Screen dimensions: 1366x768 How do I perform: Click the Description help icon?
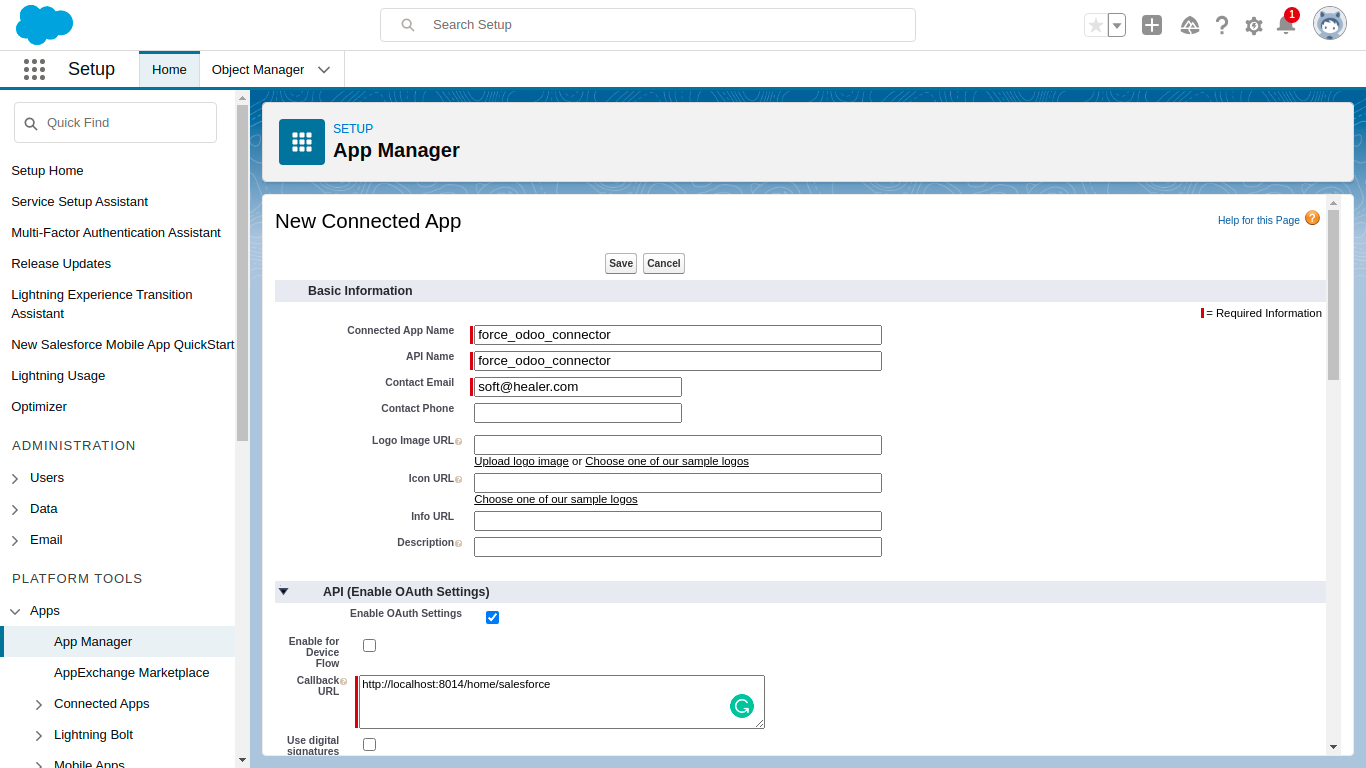point(459,543)
